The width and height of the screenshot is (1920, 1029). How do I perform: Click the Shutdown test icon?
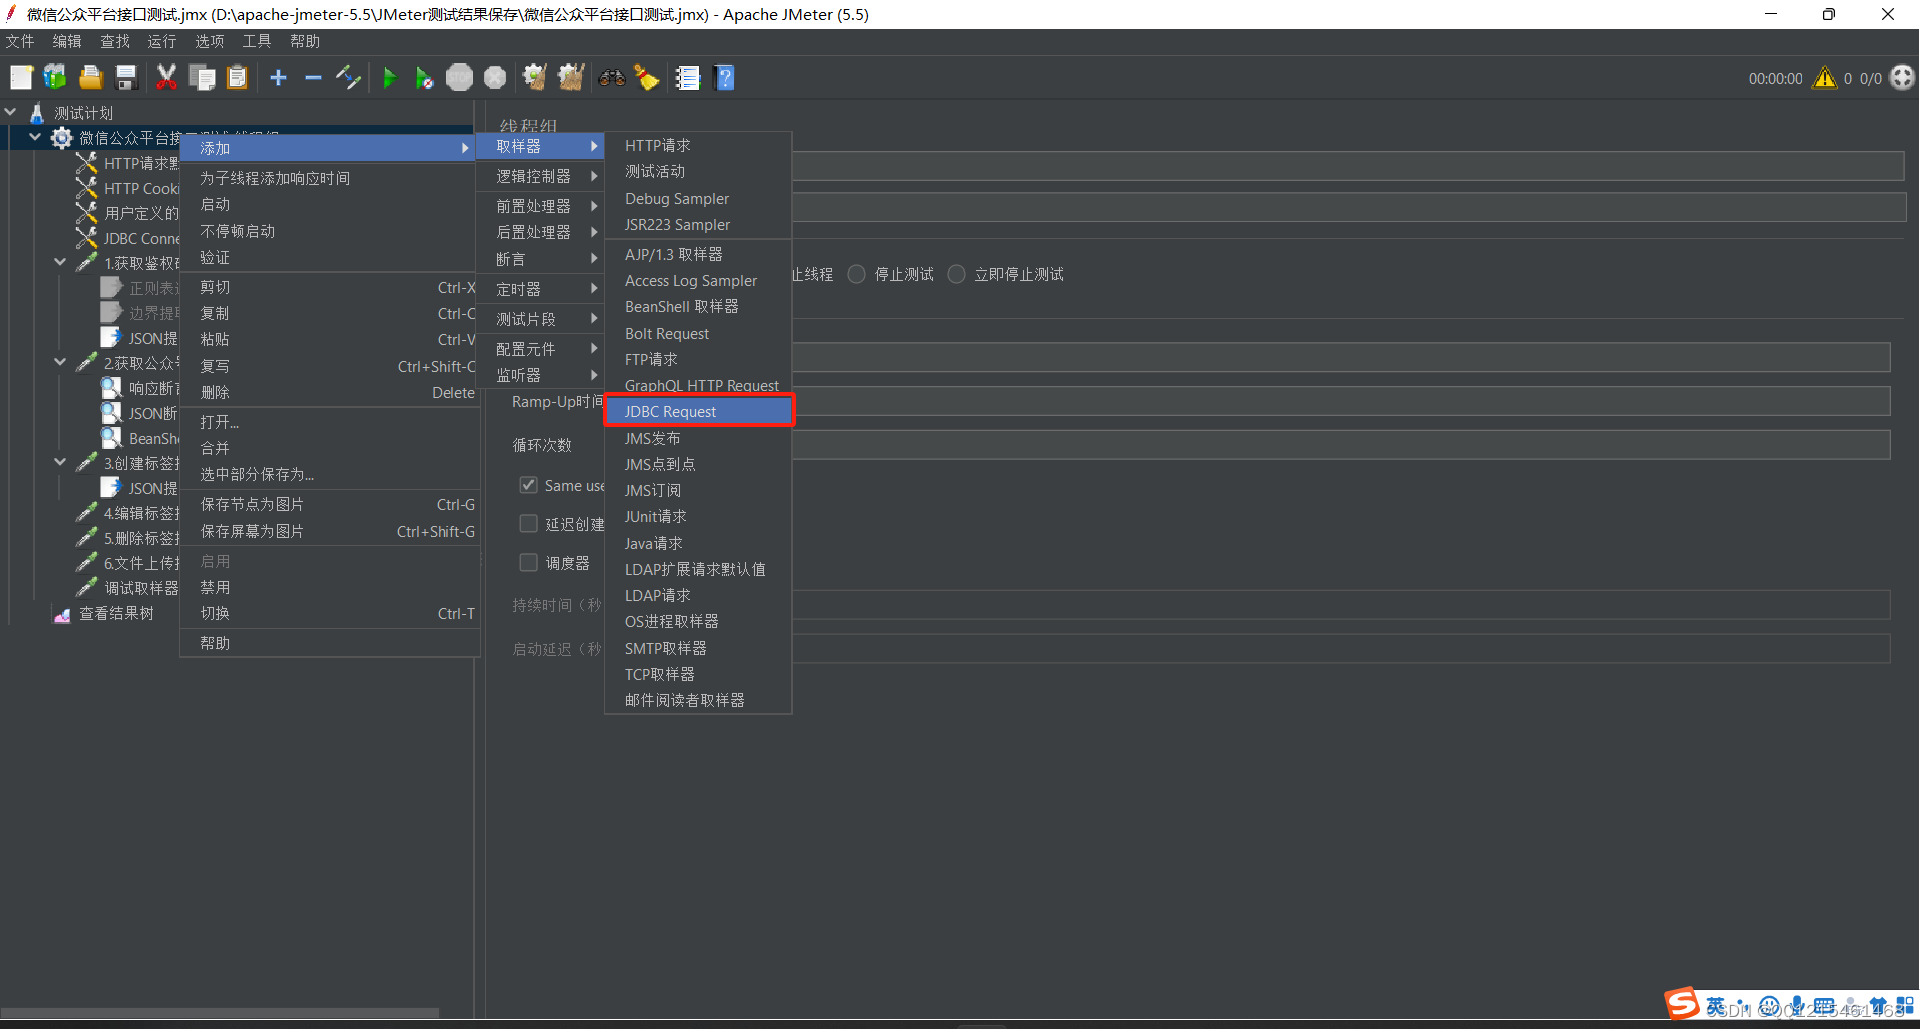coord(495,78)
